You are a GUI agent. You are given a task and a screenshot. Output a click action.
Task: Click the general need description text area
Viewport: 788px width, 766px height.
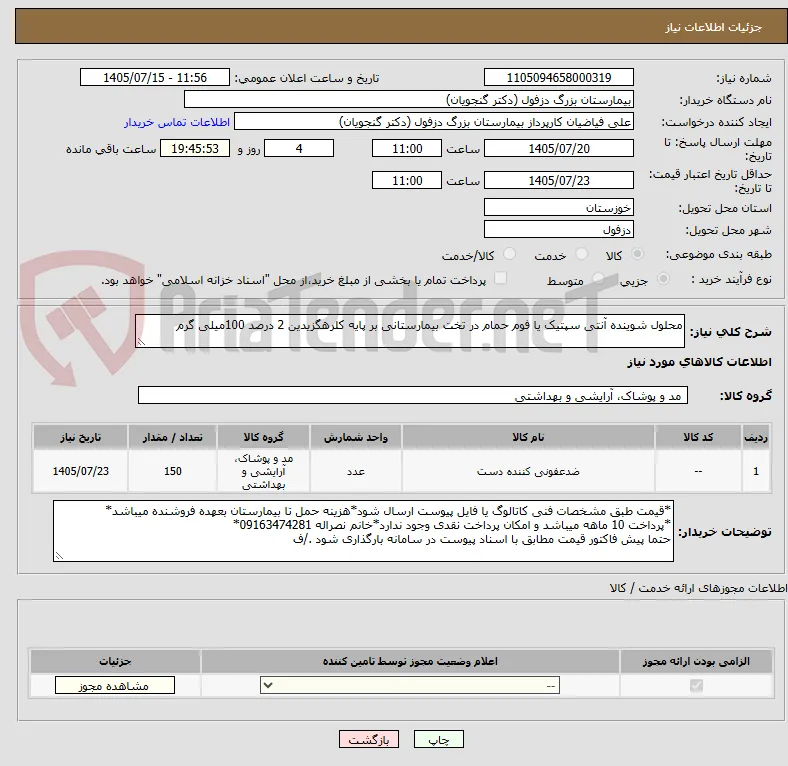coord(410,331)
